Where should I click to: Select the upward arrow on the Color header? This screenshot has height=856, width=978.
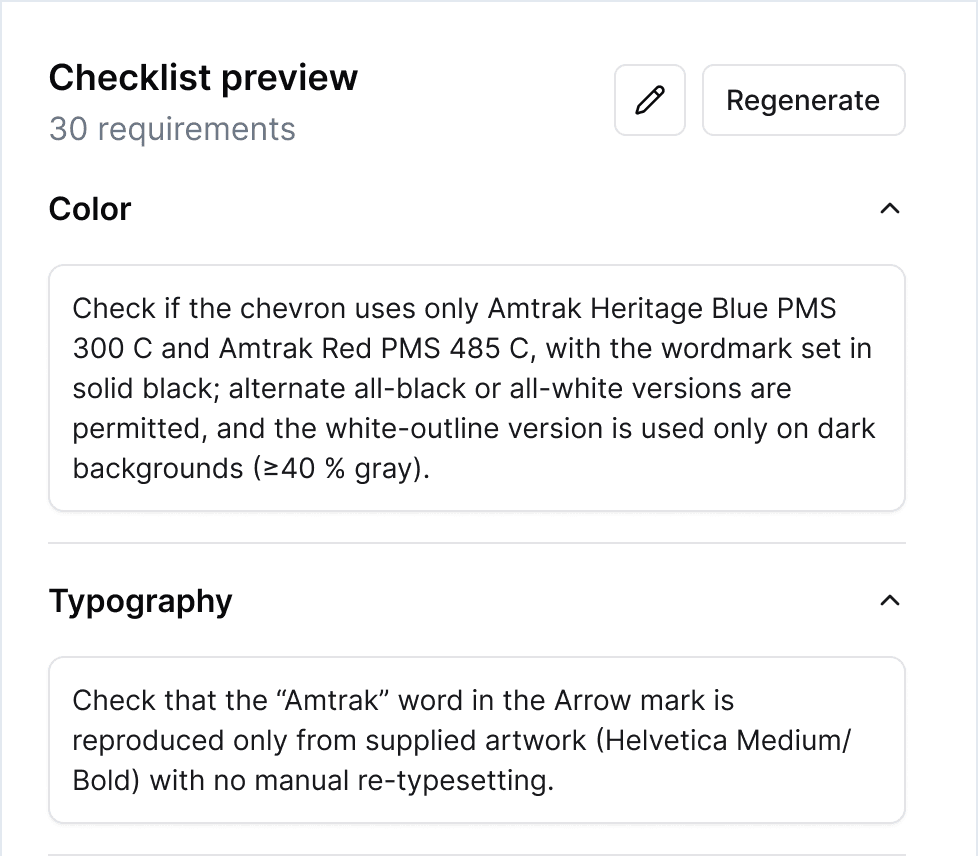(891, 208)
